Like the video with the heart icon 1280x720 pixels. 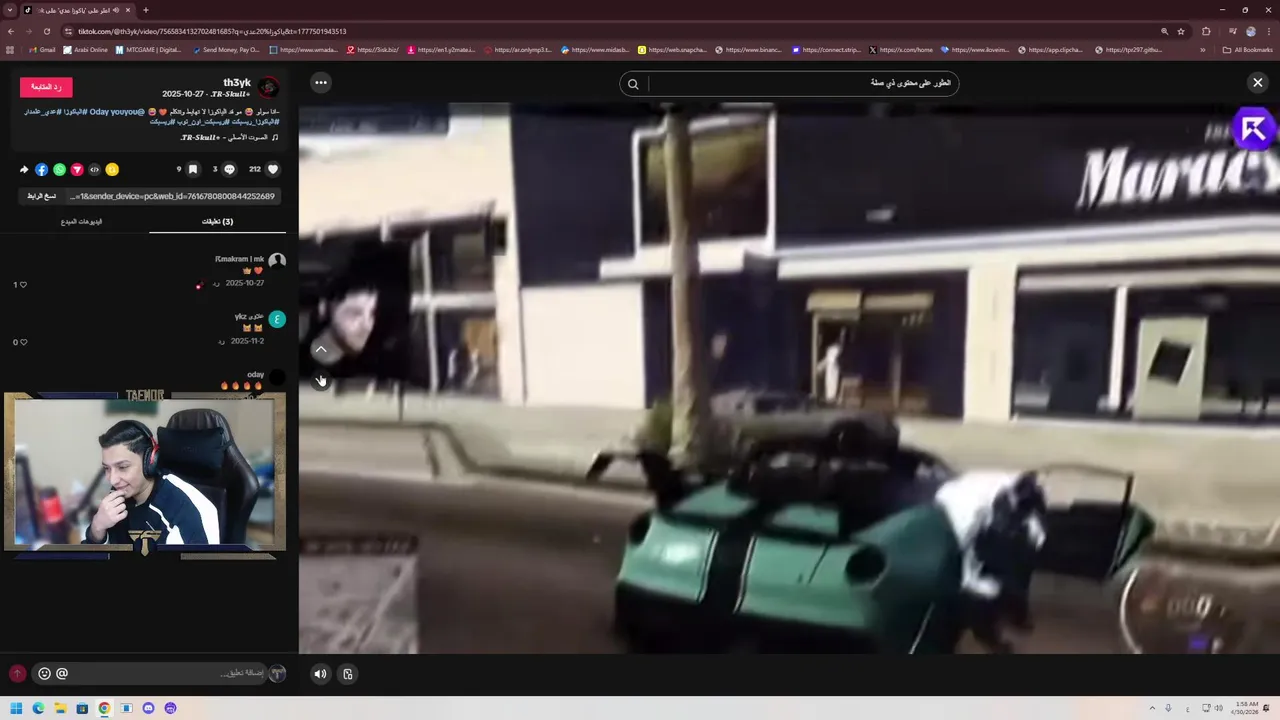272,169
